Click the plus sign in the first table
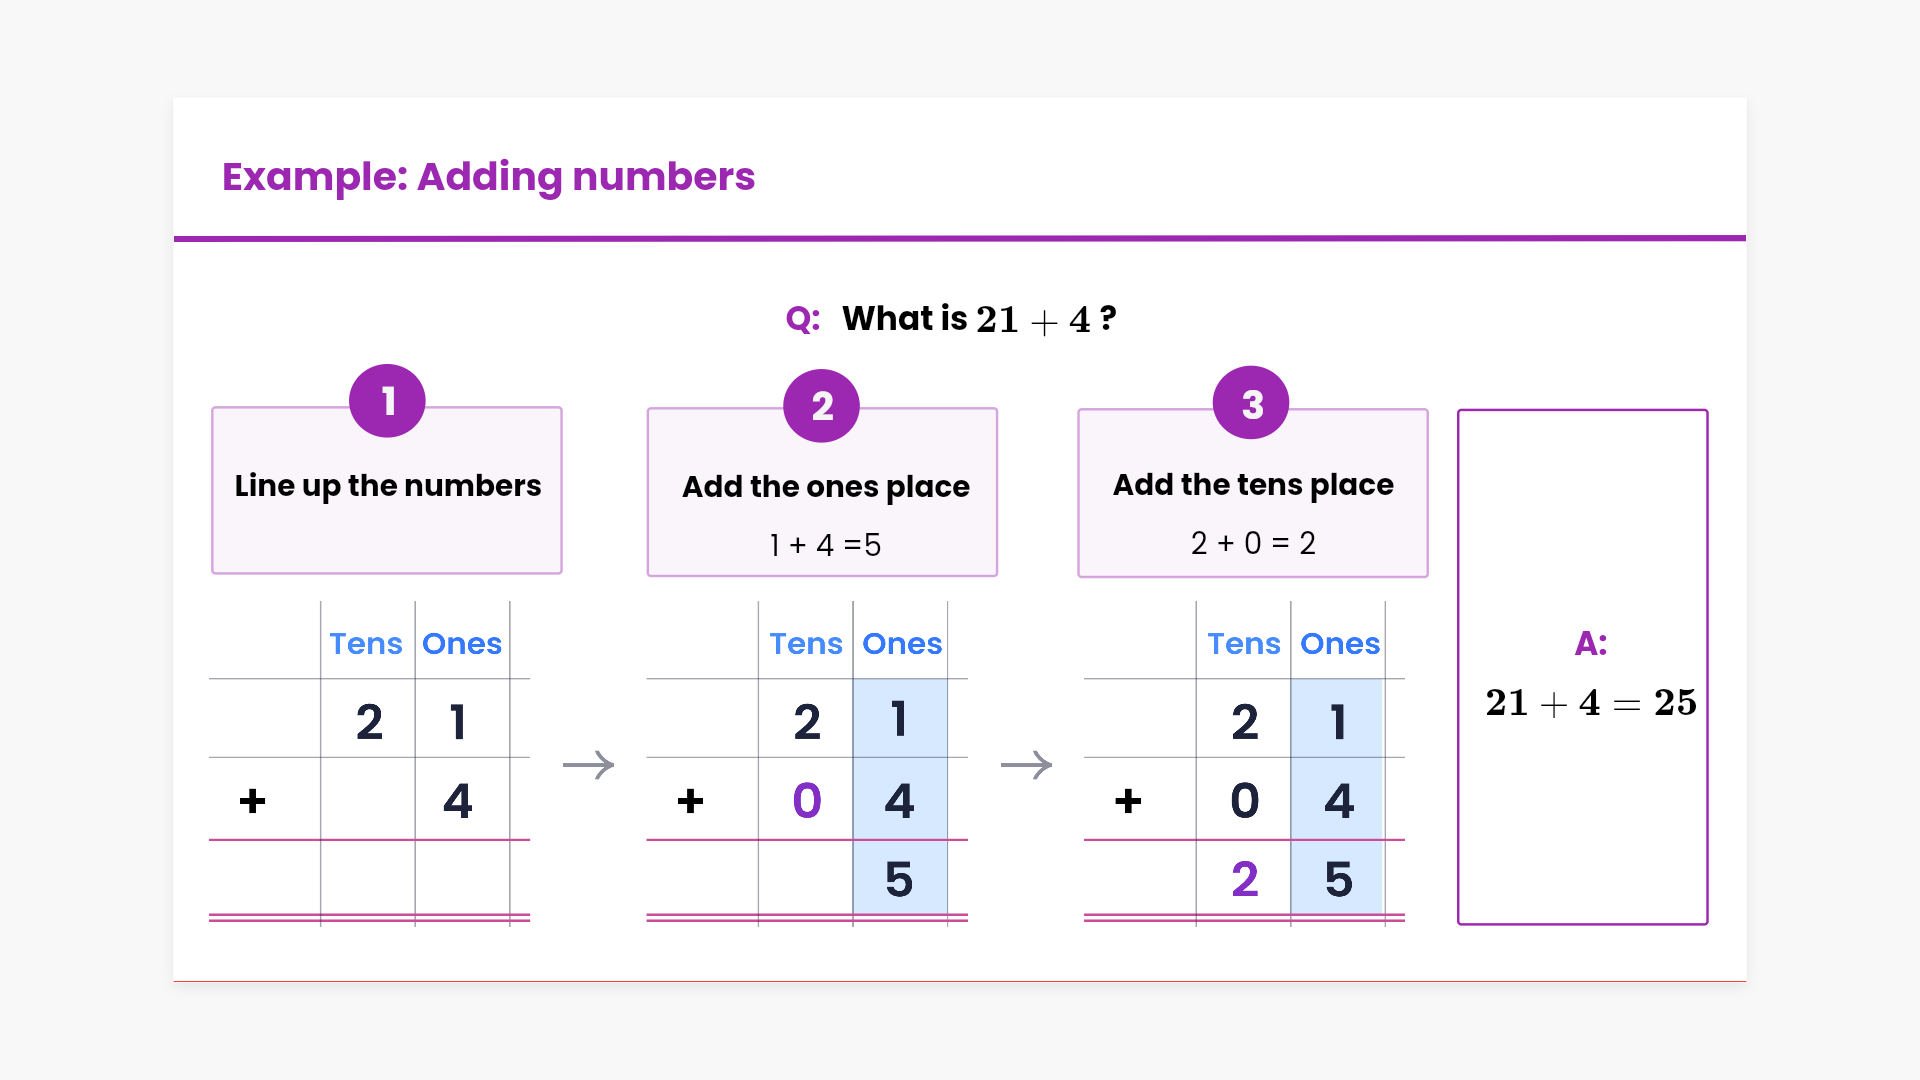This screenshot has width=1920, height=1080. click(253, 800)
